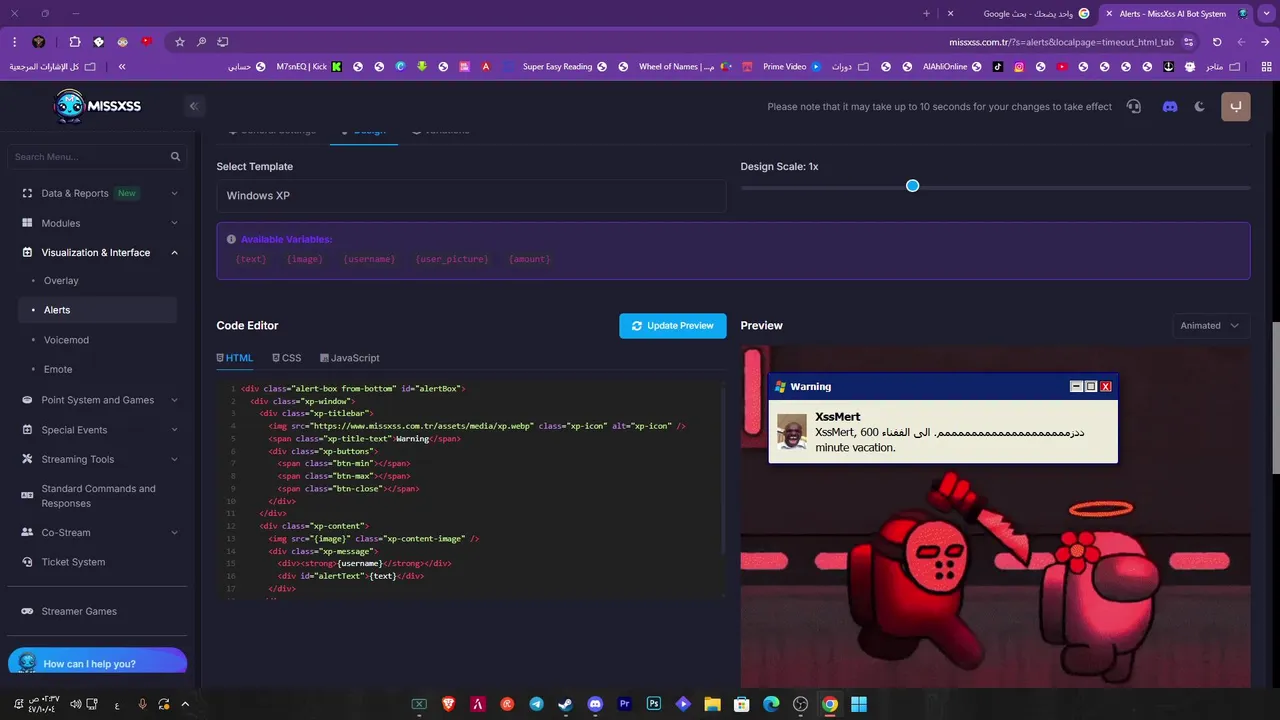Reload the page in browser toolbar

[1217, 42]
